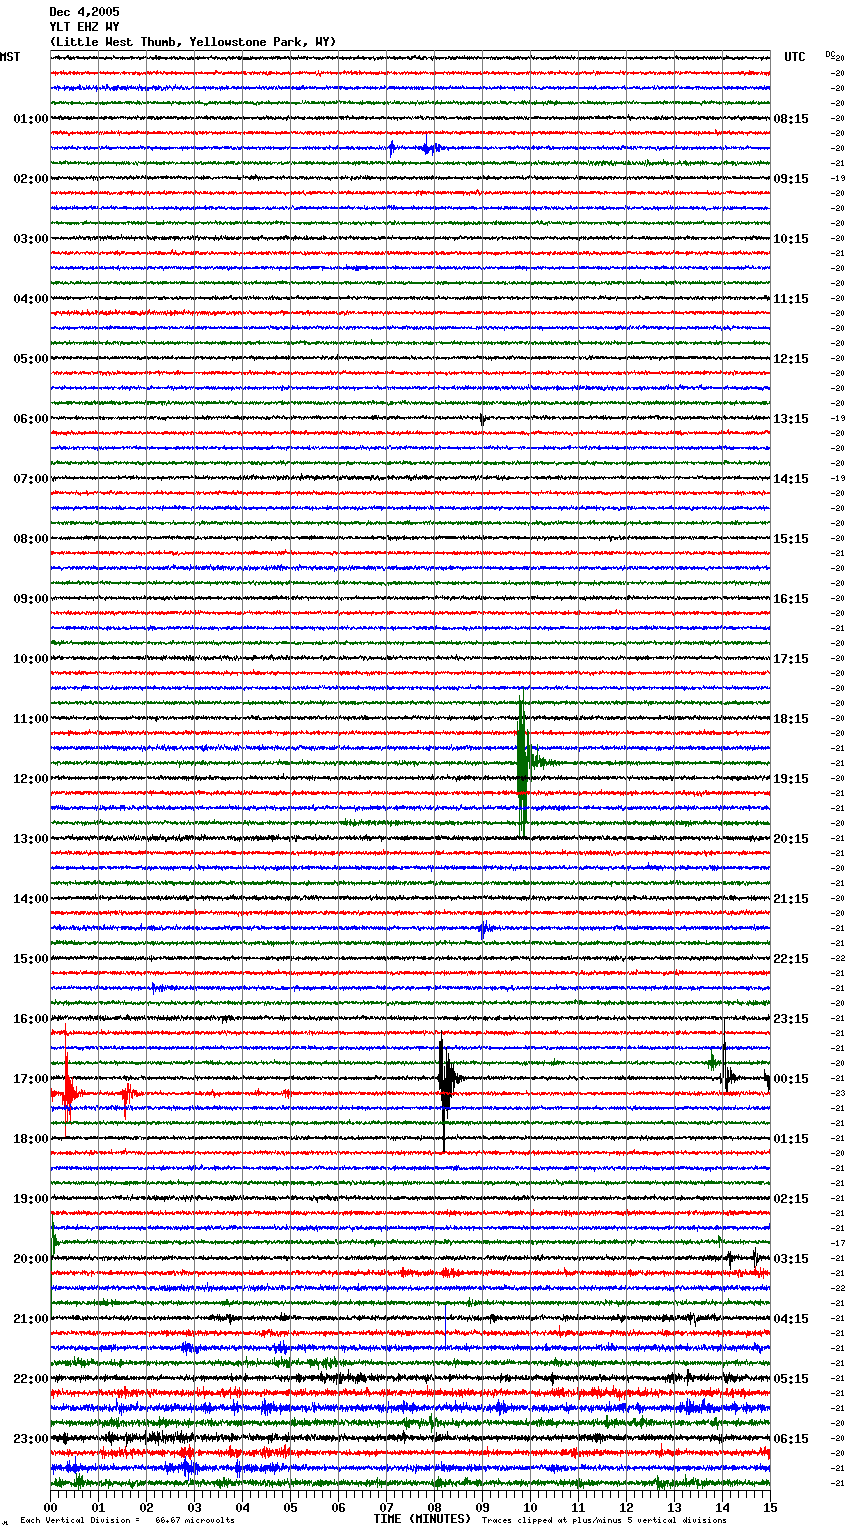Select the '14:15' UTC time label

pos(791,479)
